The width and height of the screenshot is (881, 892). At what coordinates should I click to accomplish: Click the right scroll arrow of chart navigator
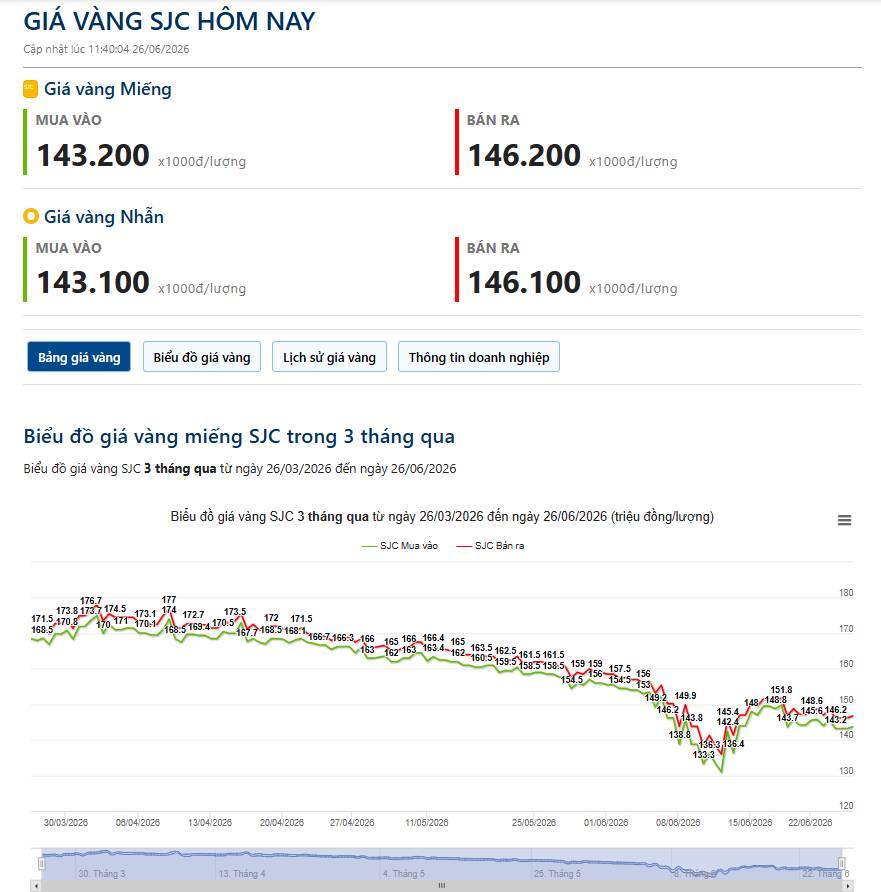click(x=848, y=886)
